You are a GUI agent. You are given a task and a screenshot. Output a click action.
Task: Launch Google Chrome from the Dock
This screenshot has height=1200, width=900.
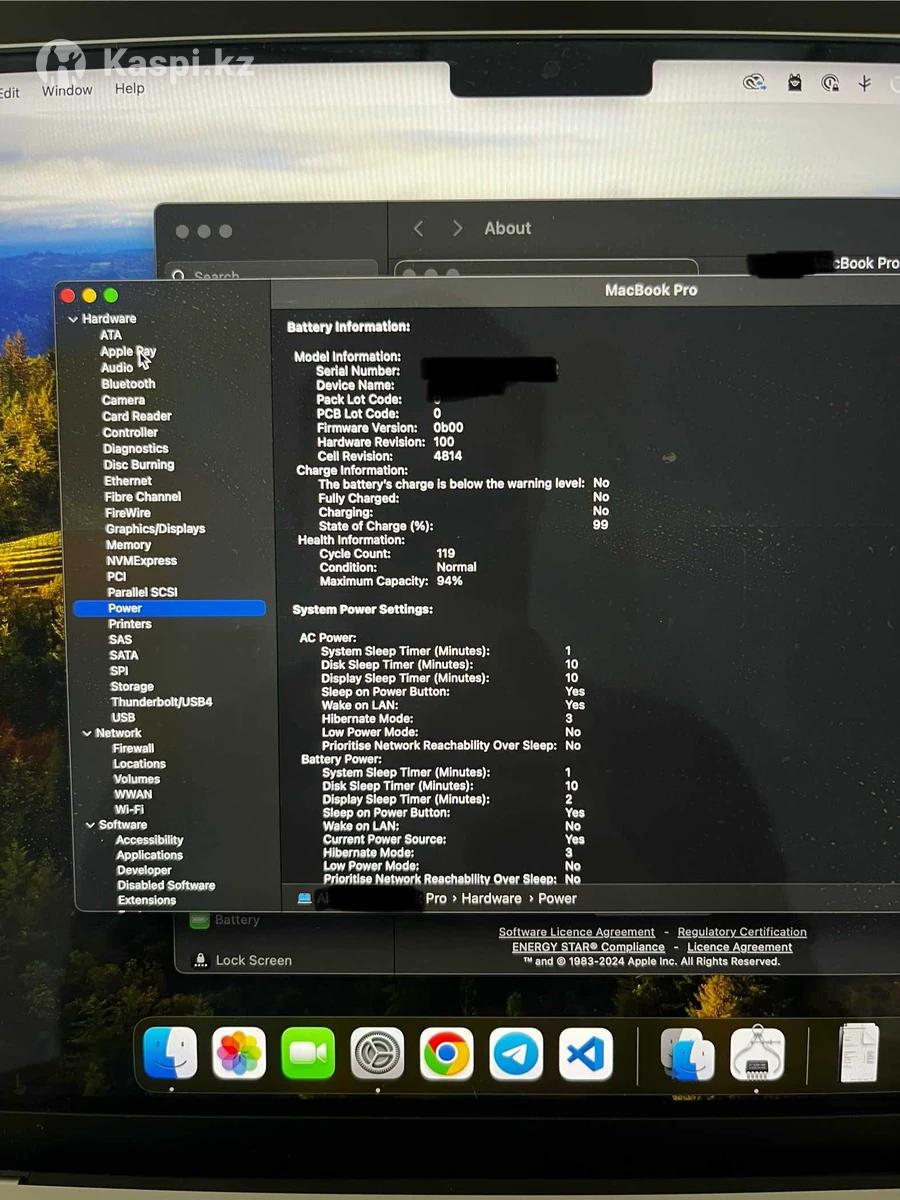(x=446, y=1053)
